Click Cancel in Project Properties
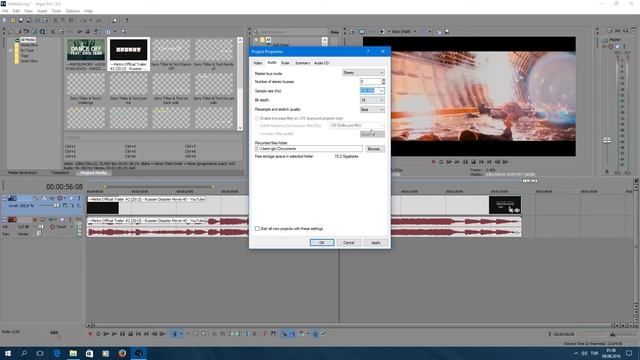The width and height of the screenshot is (640, 360). 349,242
